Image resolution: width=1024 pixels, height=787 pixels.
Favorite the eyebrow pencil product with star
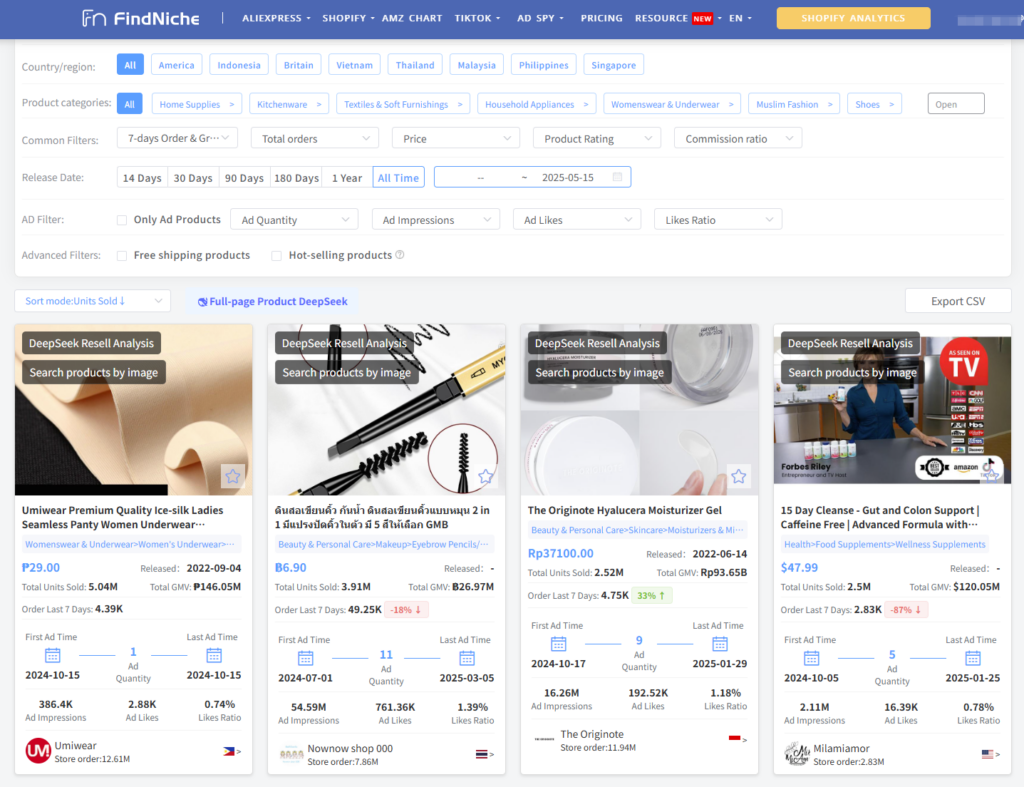coord(485,476)
